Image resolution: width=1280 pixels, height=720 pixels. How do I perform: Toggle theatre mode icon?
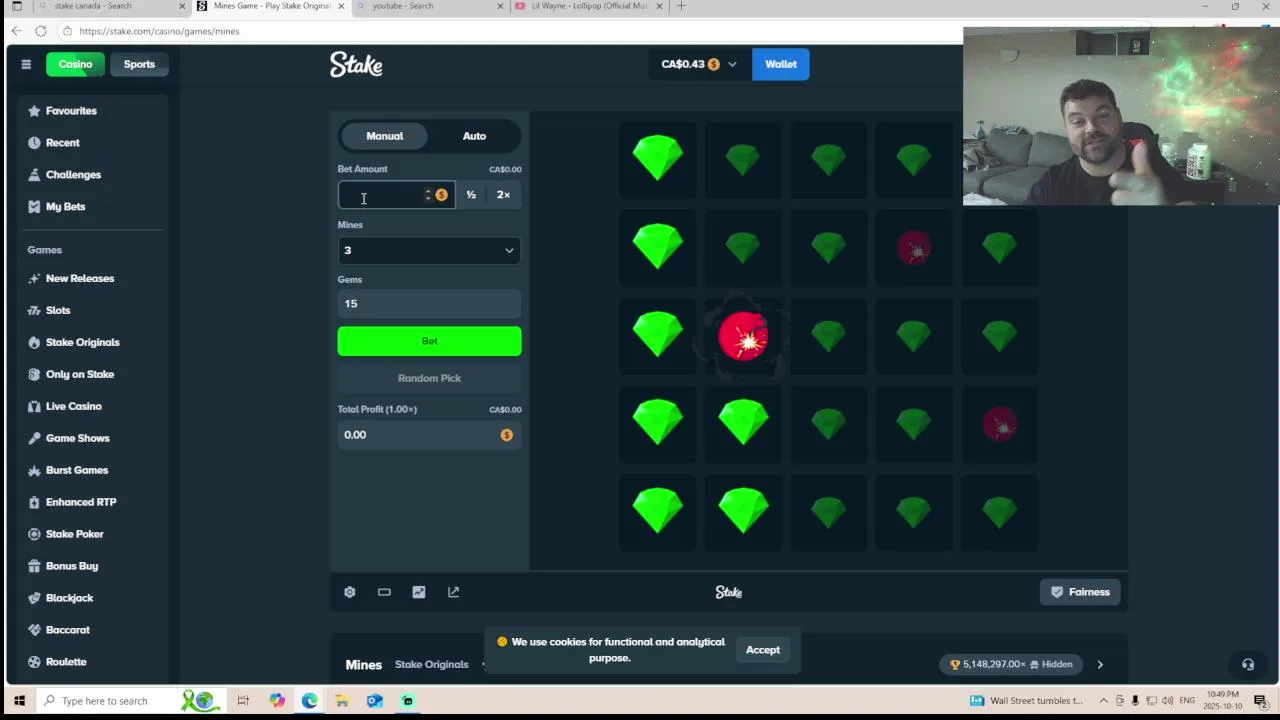(384, 593)
